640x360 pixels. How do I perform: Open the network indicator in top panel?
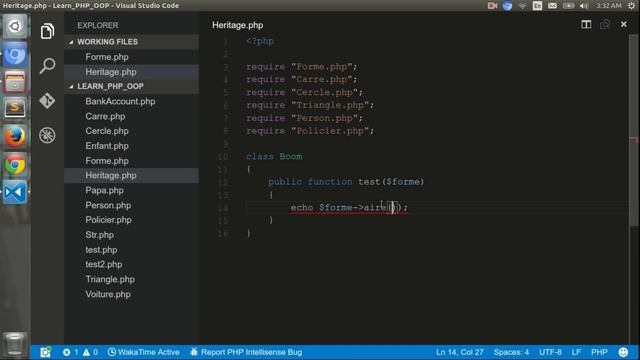[x=522, y=6]
